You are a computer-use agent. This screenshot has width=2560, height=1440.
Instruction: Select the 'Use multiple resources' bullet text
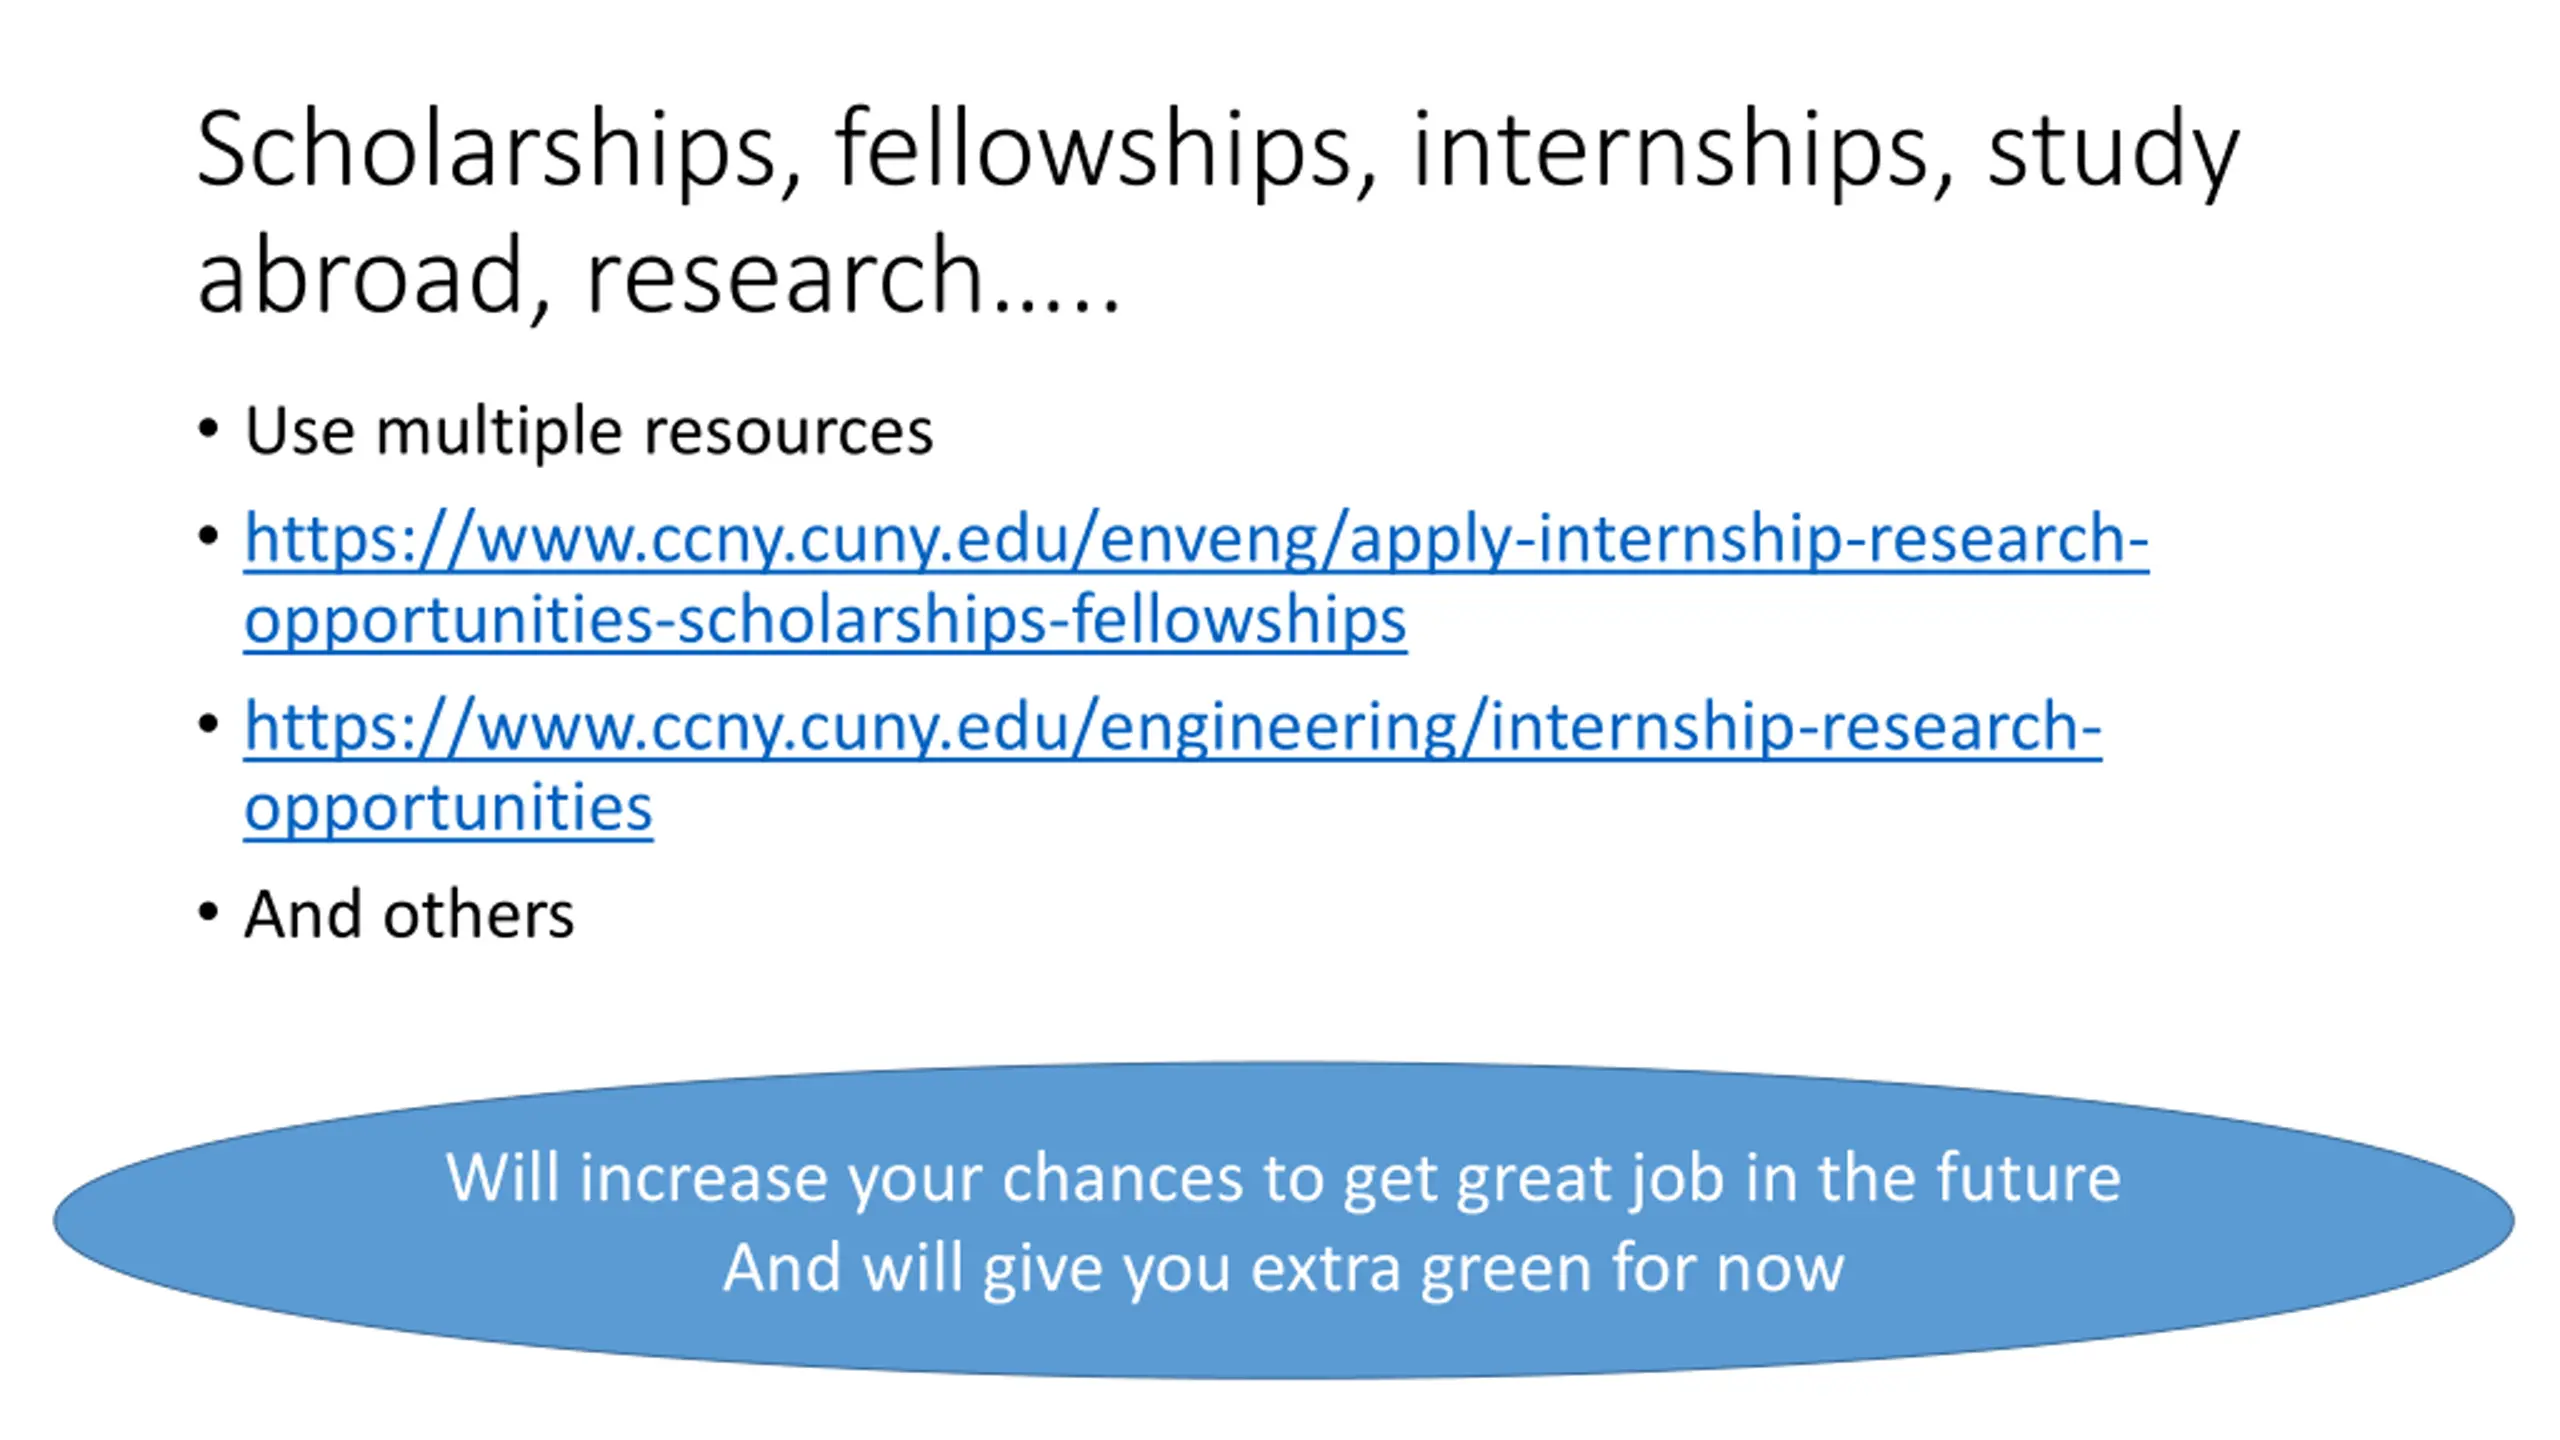point(589,432)
